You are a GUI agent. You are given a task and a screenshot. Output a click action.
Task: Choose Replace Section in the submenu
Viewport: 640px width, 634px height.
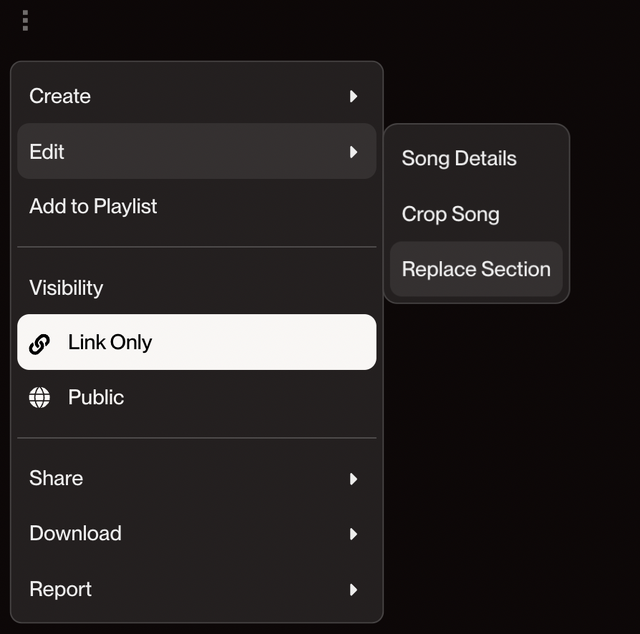(x=476, y=269)
